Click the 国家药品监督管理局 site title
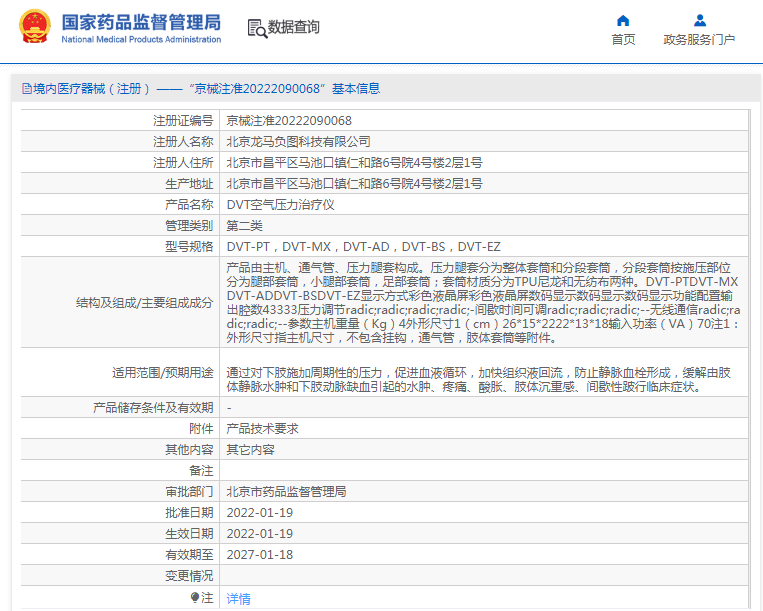This screenshot has height=611, width=763. point(141,22)
